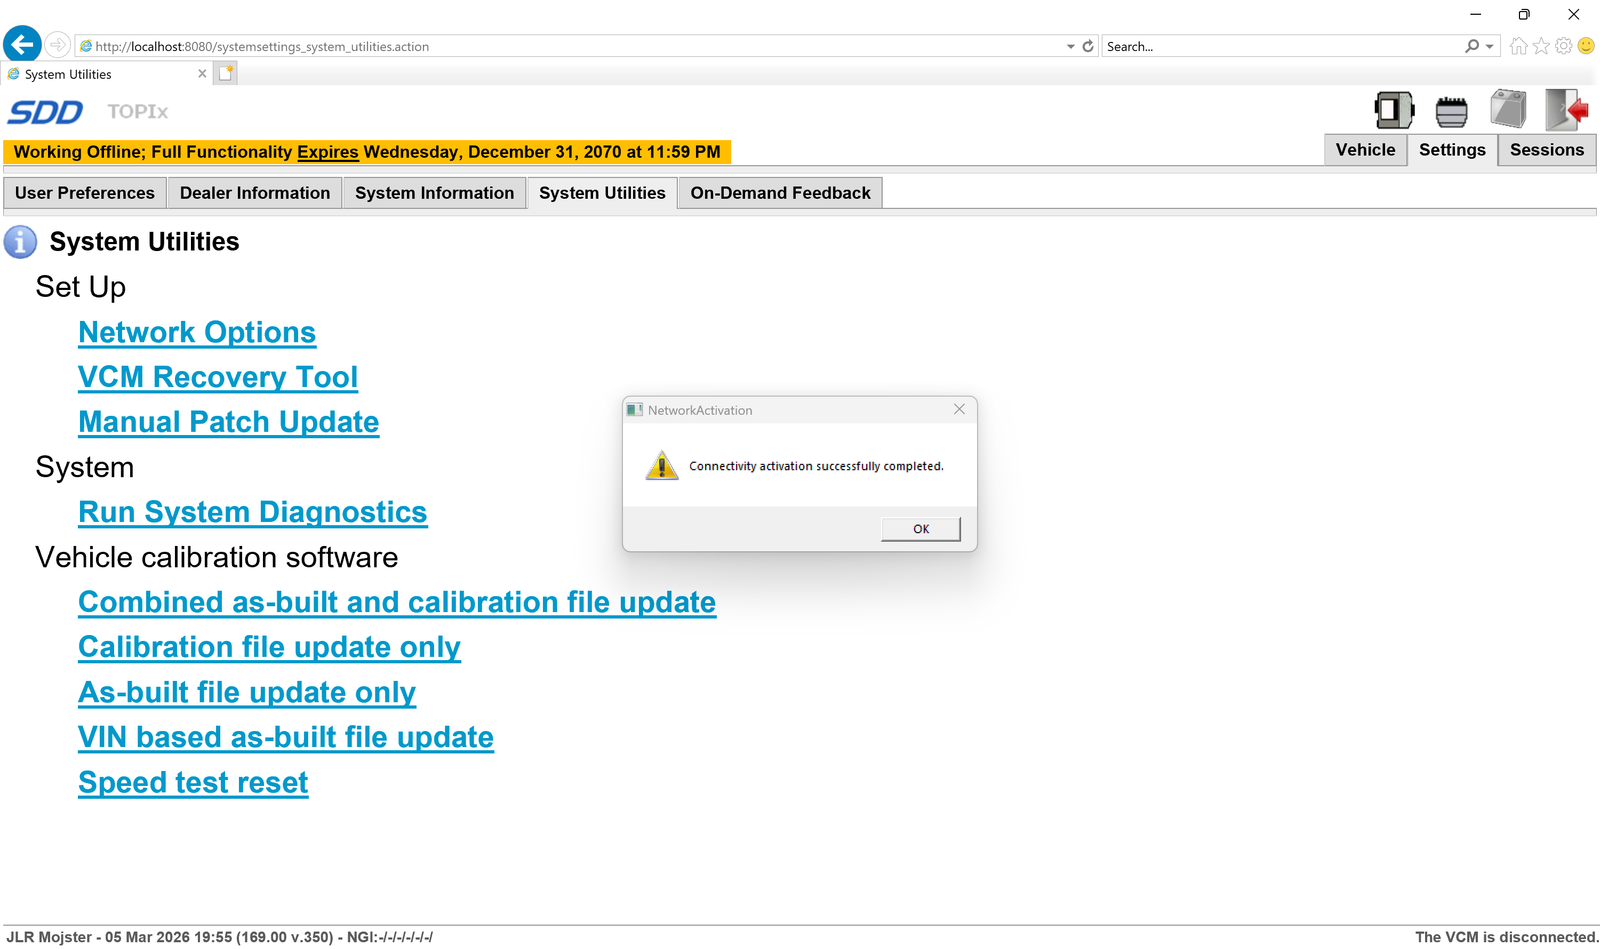1600x949 pixels.
Task: Click the grey battery status icon
Action: [x=1508, y=109]
